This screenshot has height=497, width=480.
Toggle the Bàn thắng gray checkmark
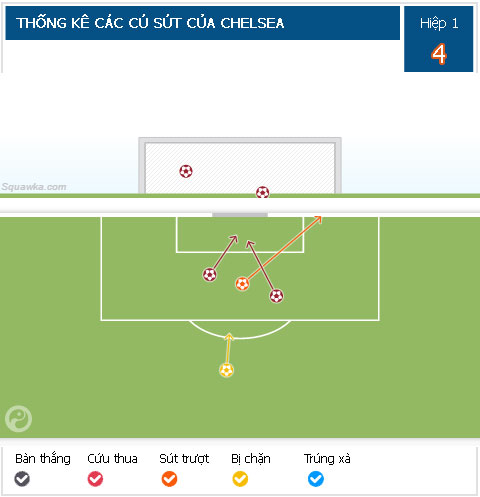22,479
